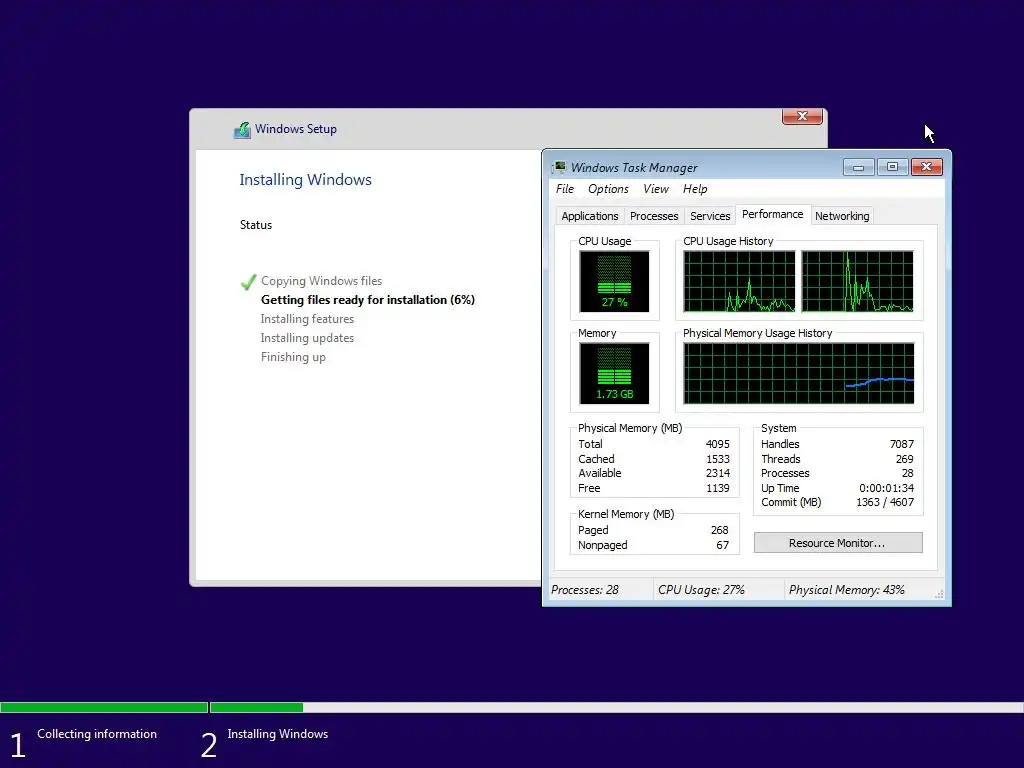Click the Handles value 7087
Screen dimensions: 1024x768
coord(902,444)
